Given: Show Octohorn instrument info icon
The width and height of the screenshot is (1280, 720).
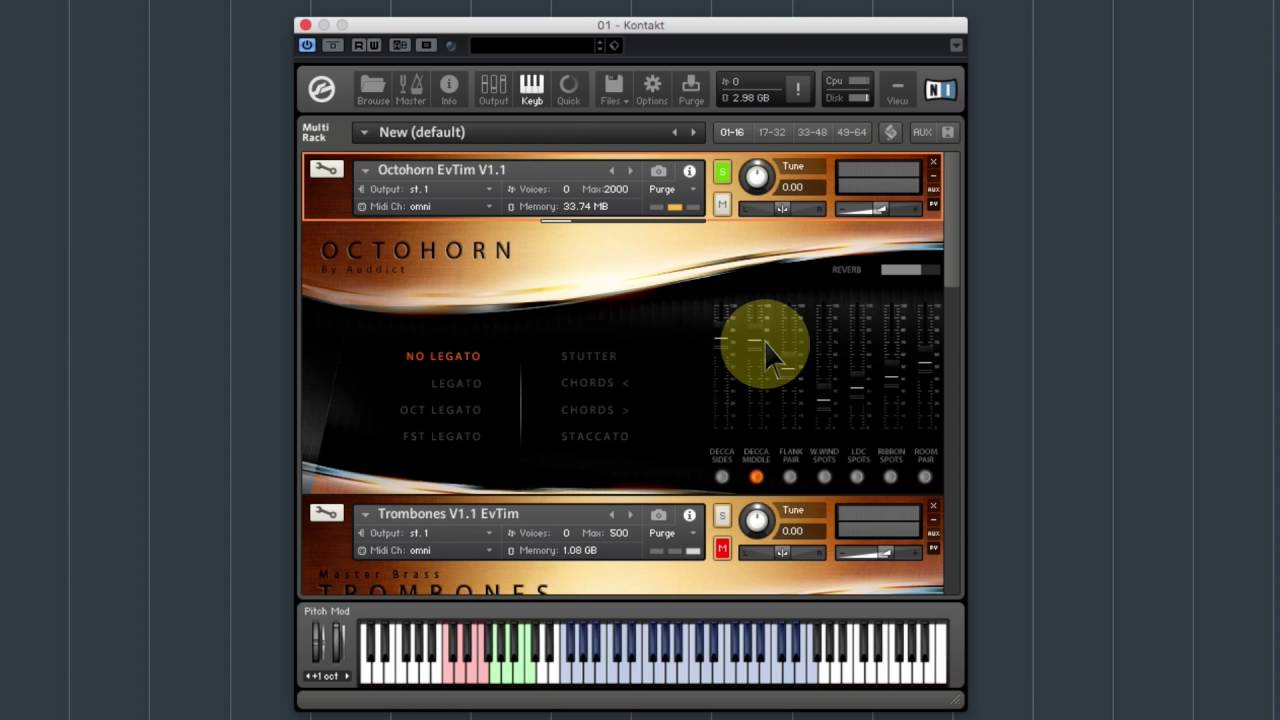Looking at the screenshot, I should 689,171.
